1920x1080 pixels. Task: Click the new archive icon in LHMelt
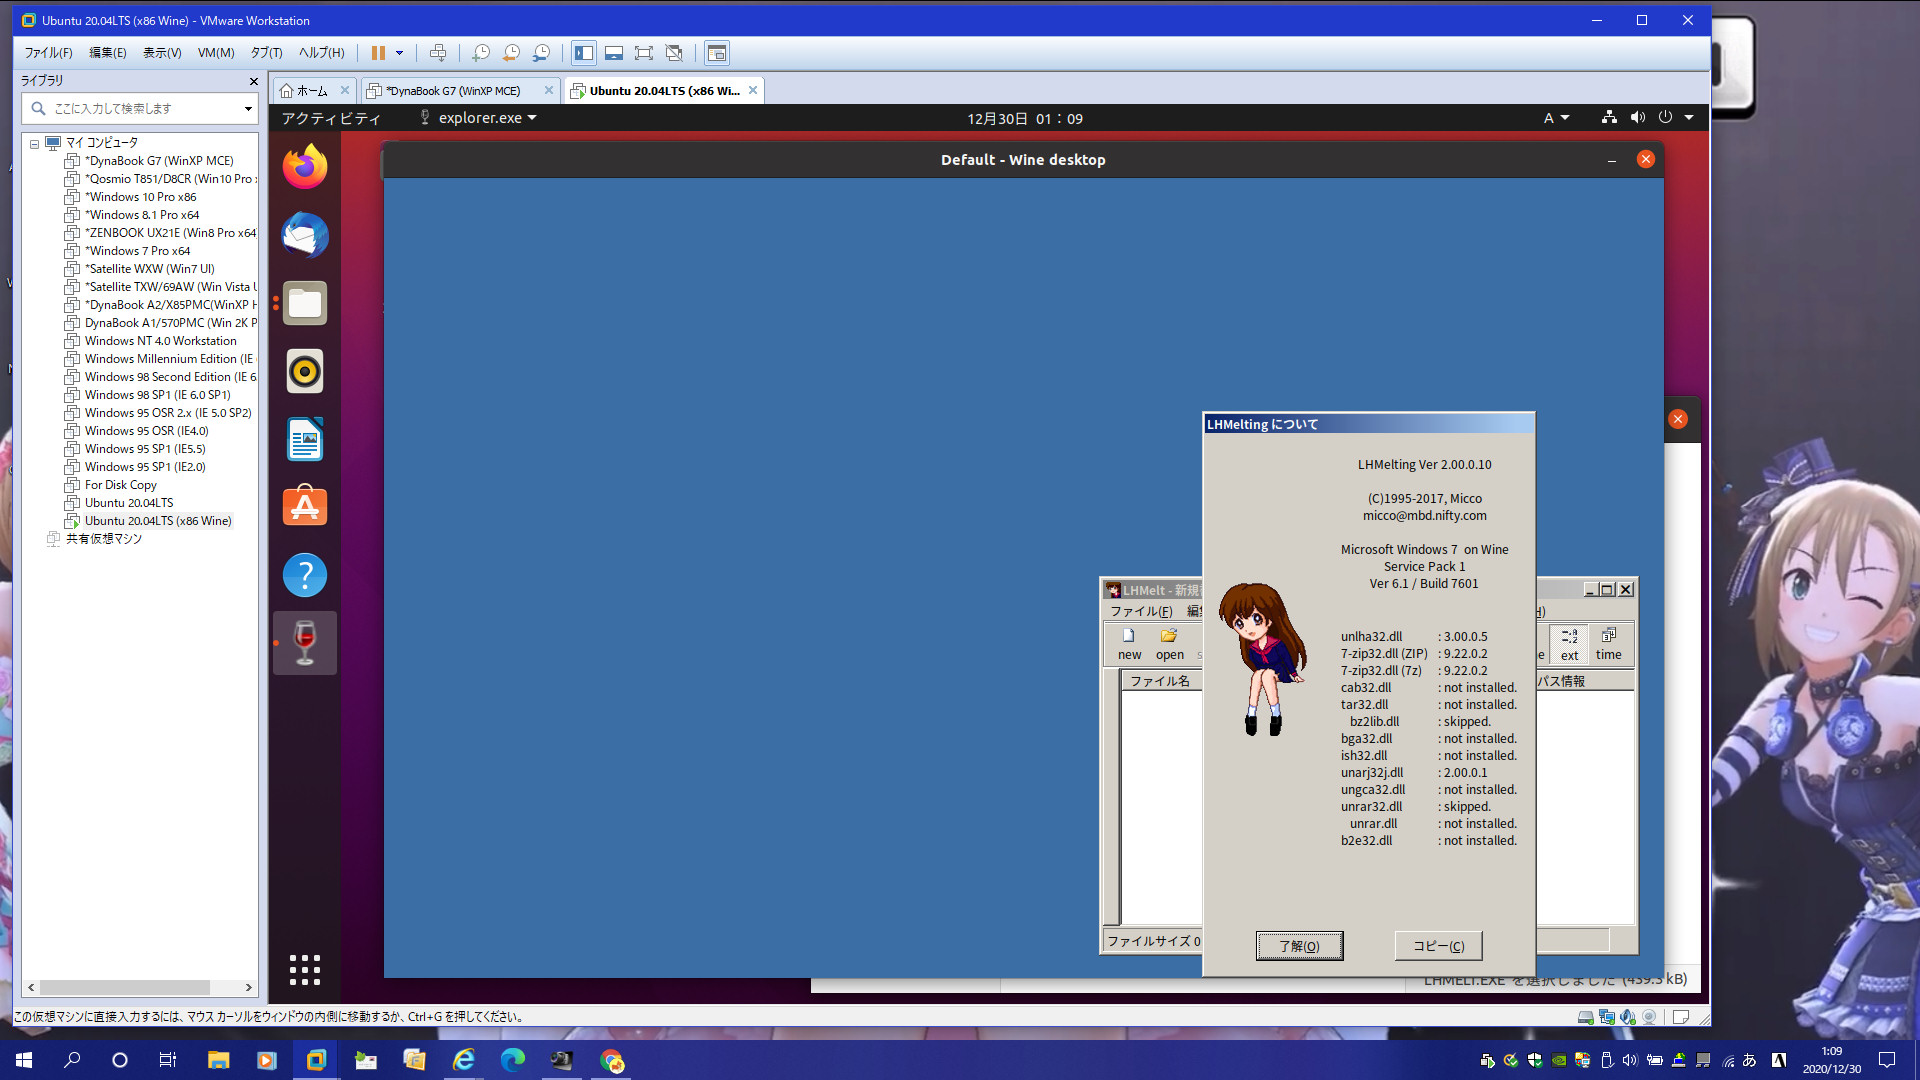tap(1129, 644)
